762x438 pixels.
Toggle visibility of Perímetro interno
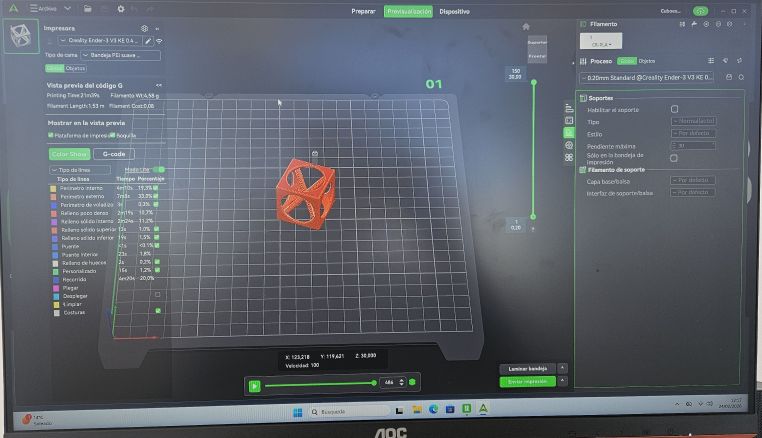click(x=156, y=188)
